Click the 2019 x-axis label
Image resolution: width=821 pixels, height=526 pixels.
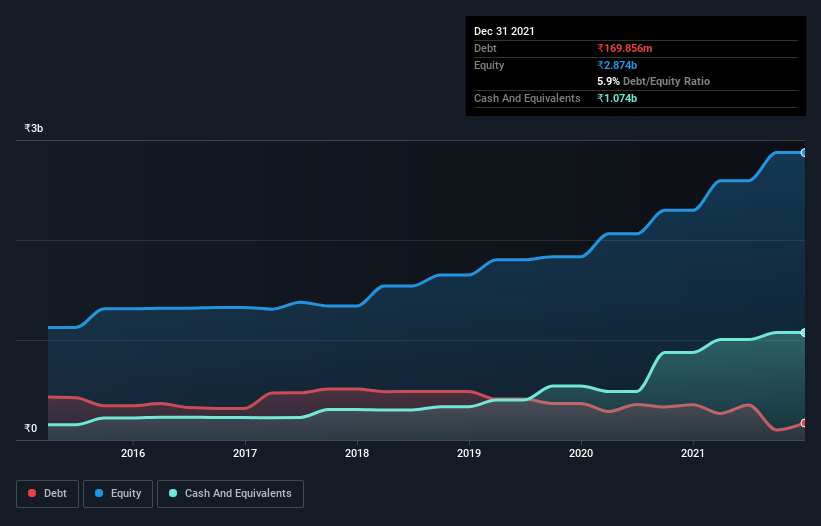pyautogui.click(x=469, y=453)
